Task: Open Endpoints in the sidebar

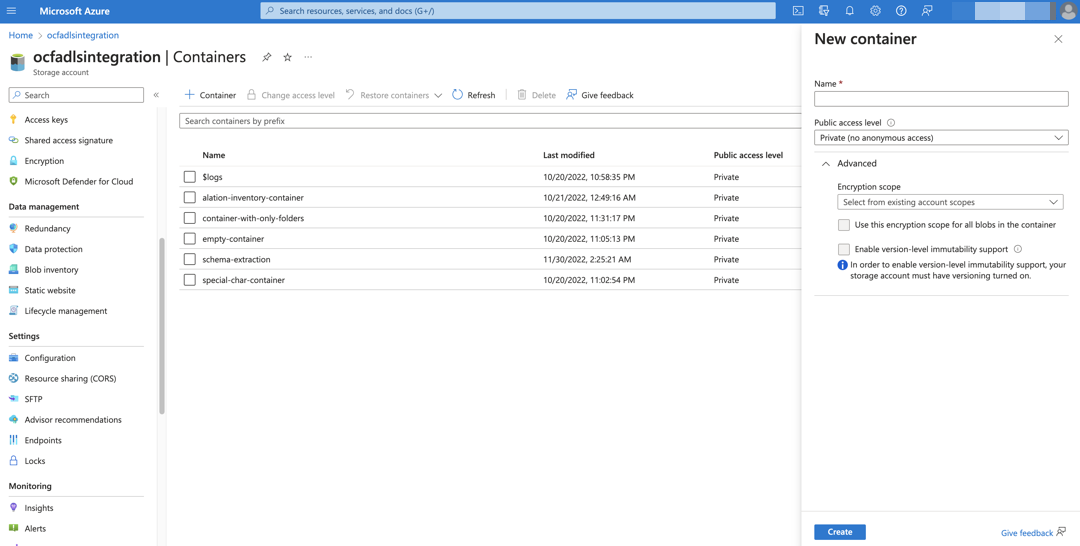Action: pyautogui.click(x=43, y=440)
